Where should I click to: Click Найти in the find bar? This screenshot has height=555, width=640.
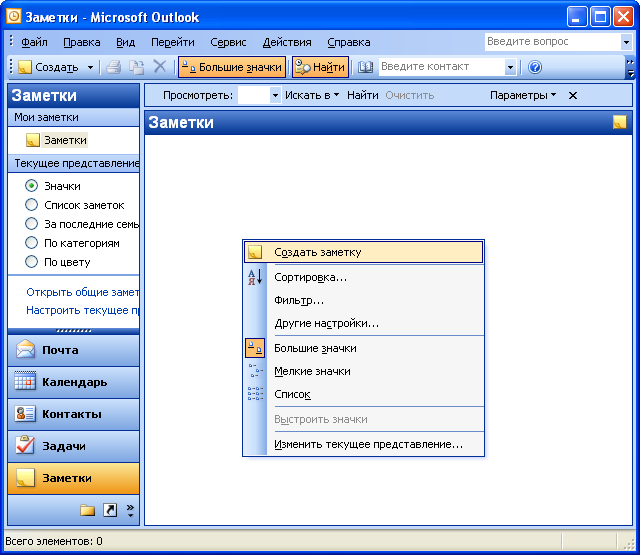point(362,95)
